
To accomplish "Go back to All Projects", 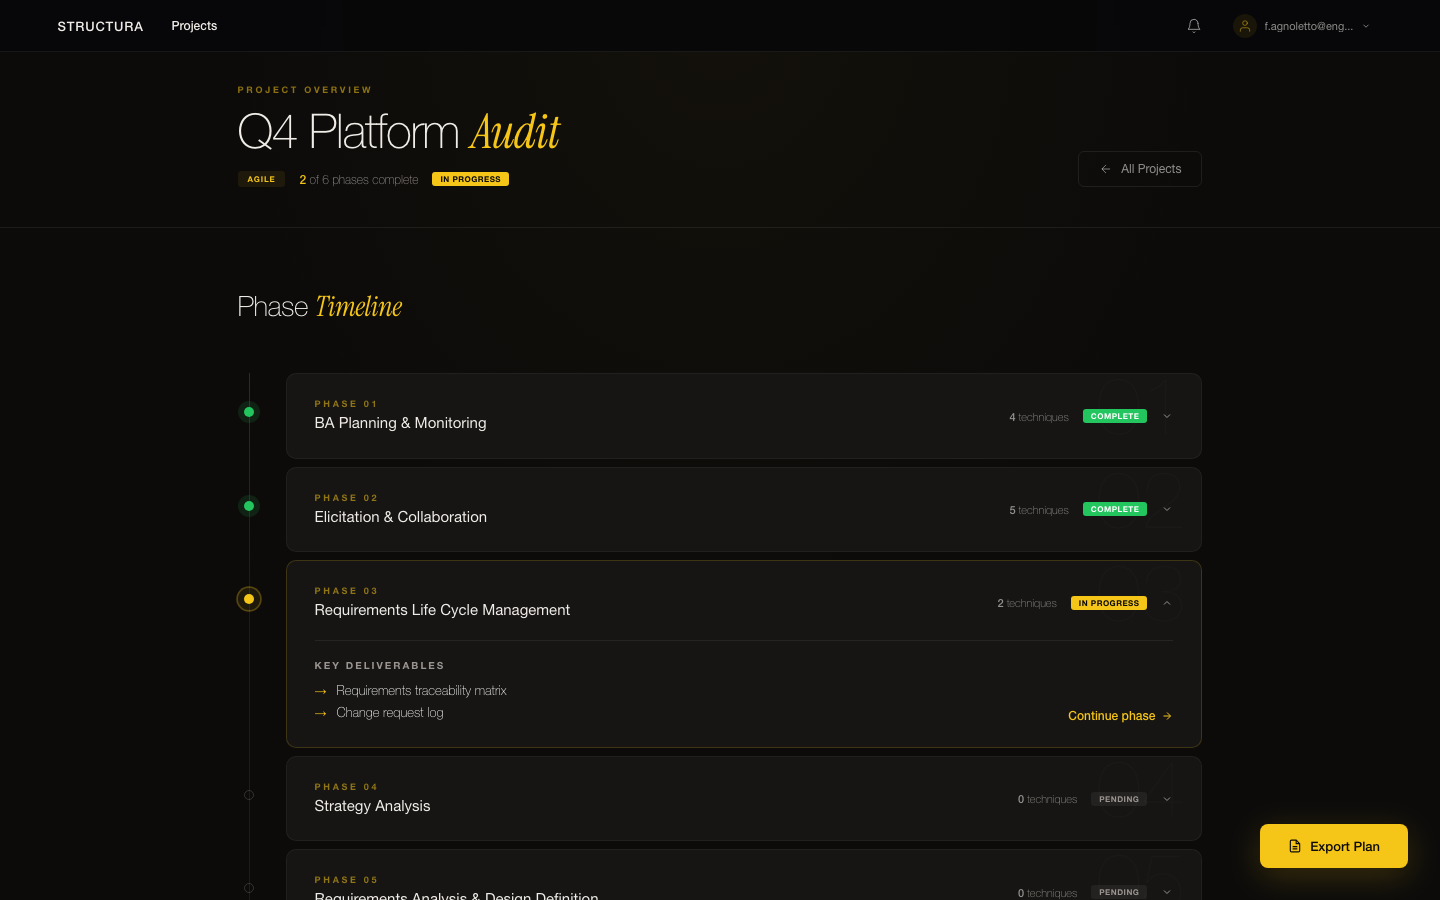I will 1139,169.
